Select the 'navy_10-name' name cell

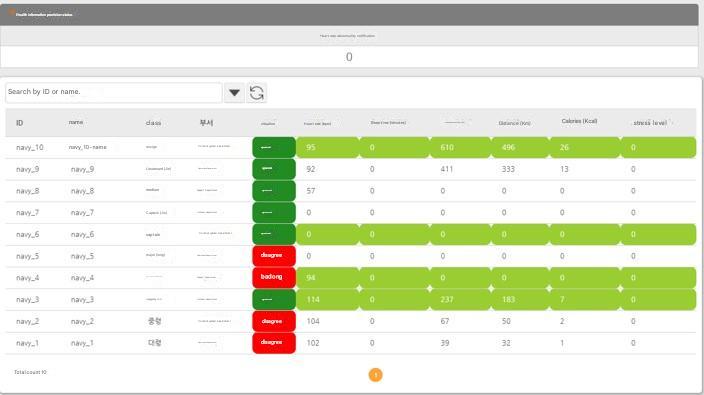(x=88, y=147)
